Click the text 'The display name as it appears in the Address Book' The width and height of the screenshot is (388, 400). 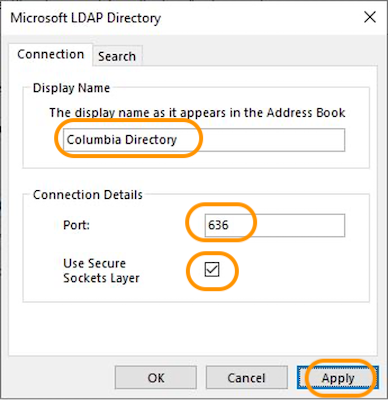tap(197, 113)
